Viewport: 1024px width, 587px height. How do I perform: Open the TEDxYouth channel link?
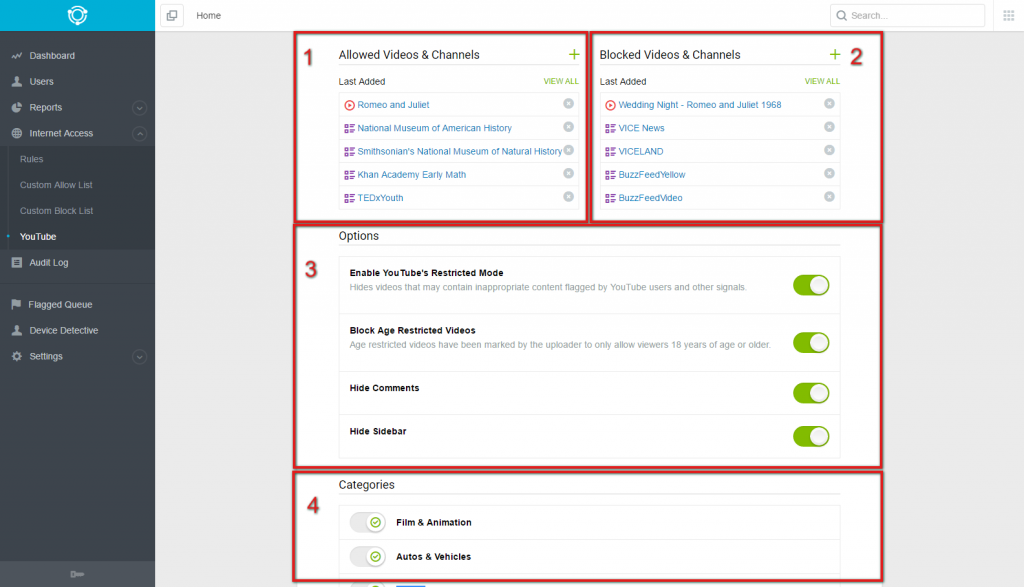pyautogui.click(x=380, y=198)
